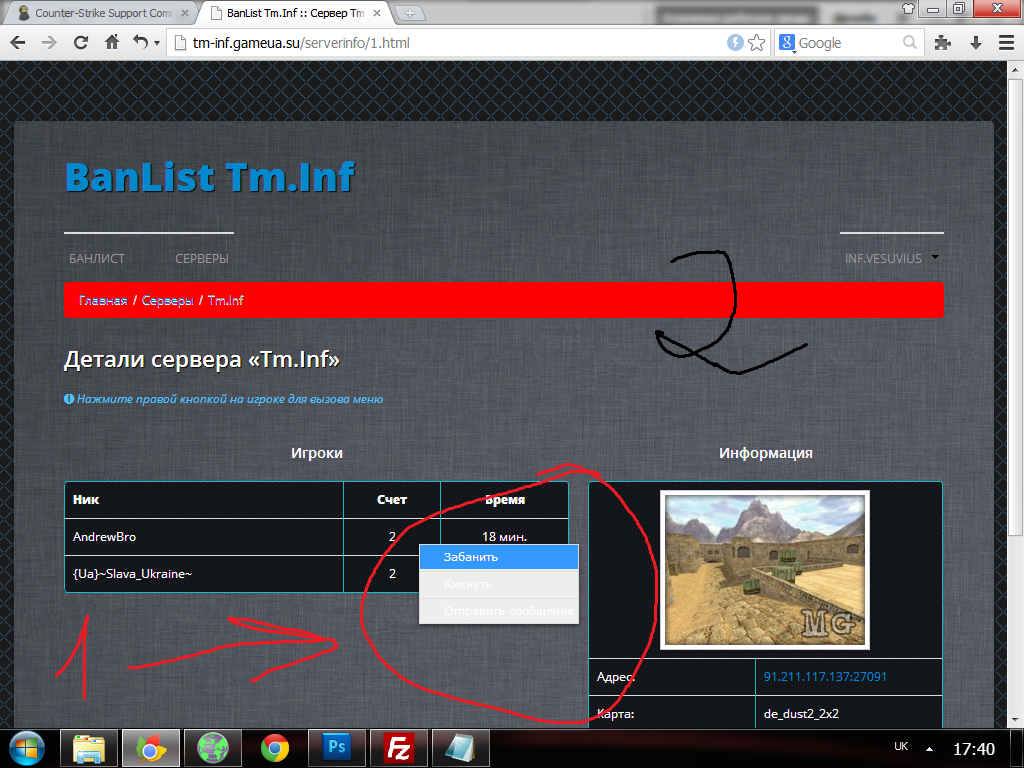Click the 17:40 system clock
Screen dimensions: 1024x768
pos(974,749)
